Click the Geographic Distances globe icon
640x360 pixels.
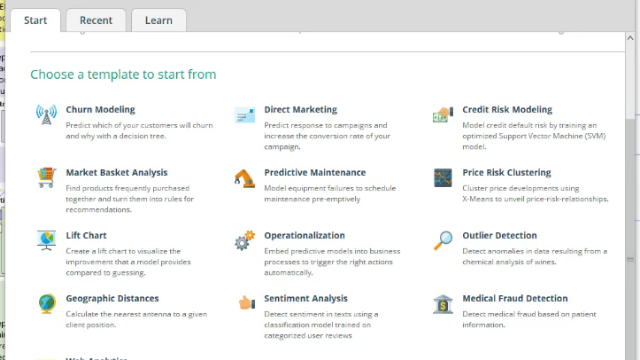(x=47, y=304)
